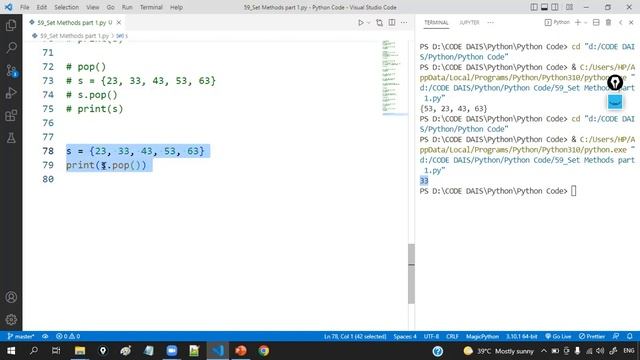Open the new terminal launch profile dropdown
This screenshot has height=360, width=640.
click(x=585, y=22)
